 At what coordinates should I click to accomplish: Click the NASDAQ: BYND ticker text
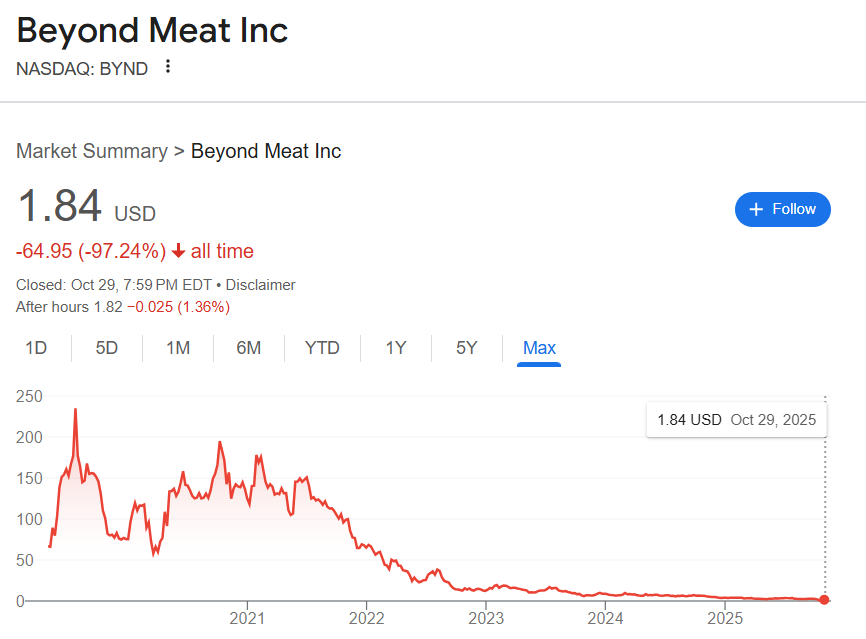(x=82, y=68)
